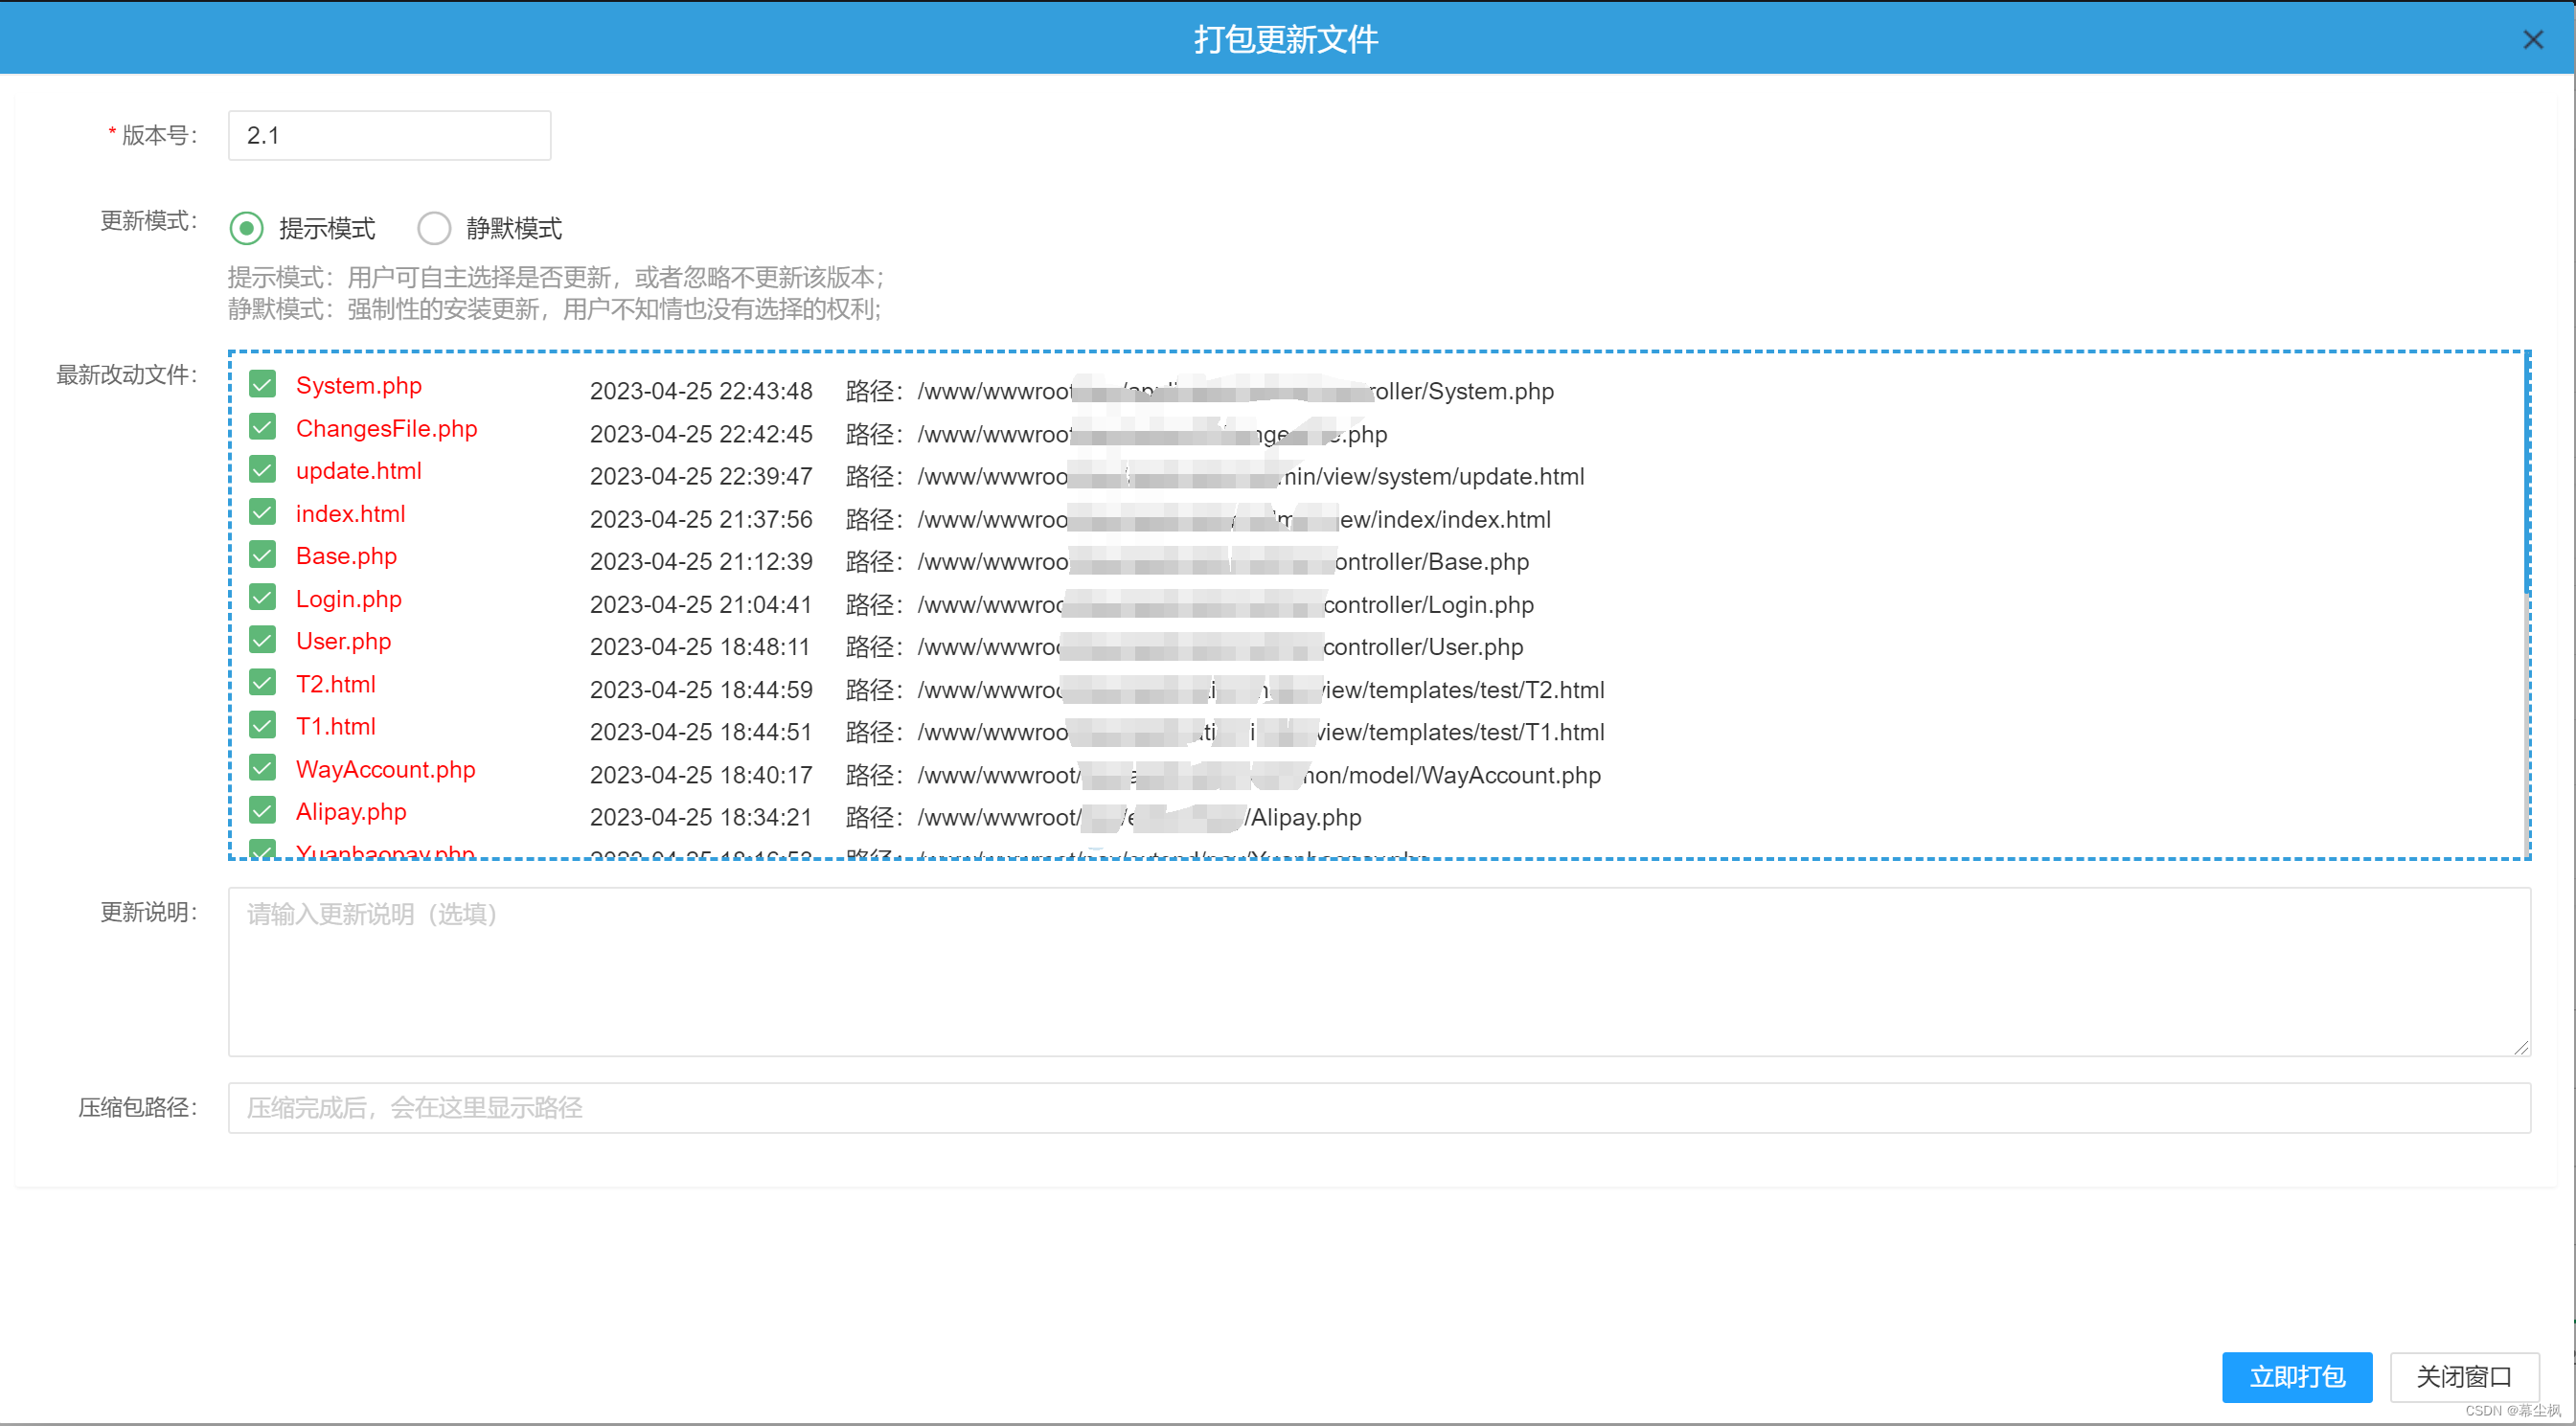Select 静默模式 radio button

[434, 228]
